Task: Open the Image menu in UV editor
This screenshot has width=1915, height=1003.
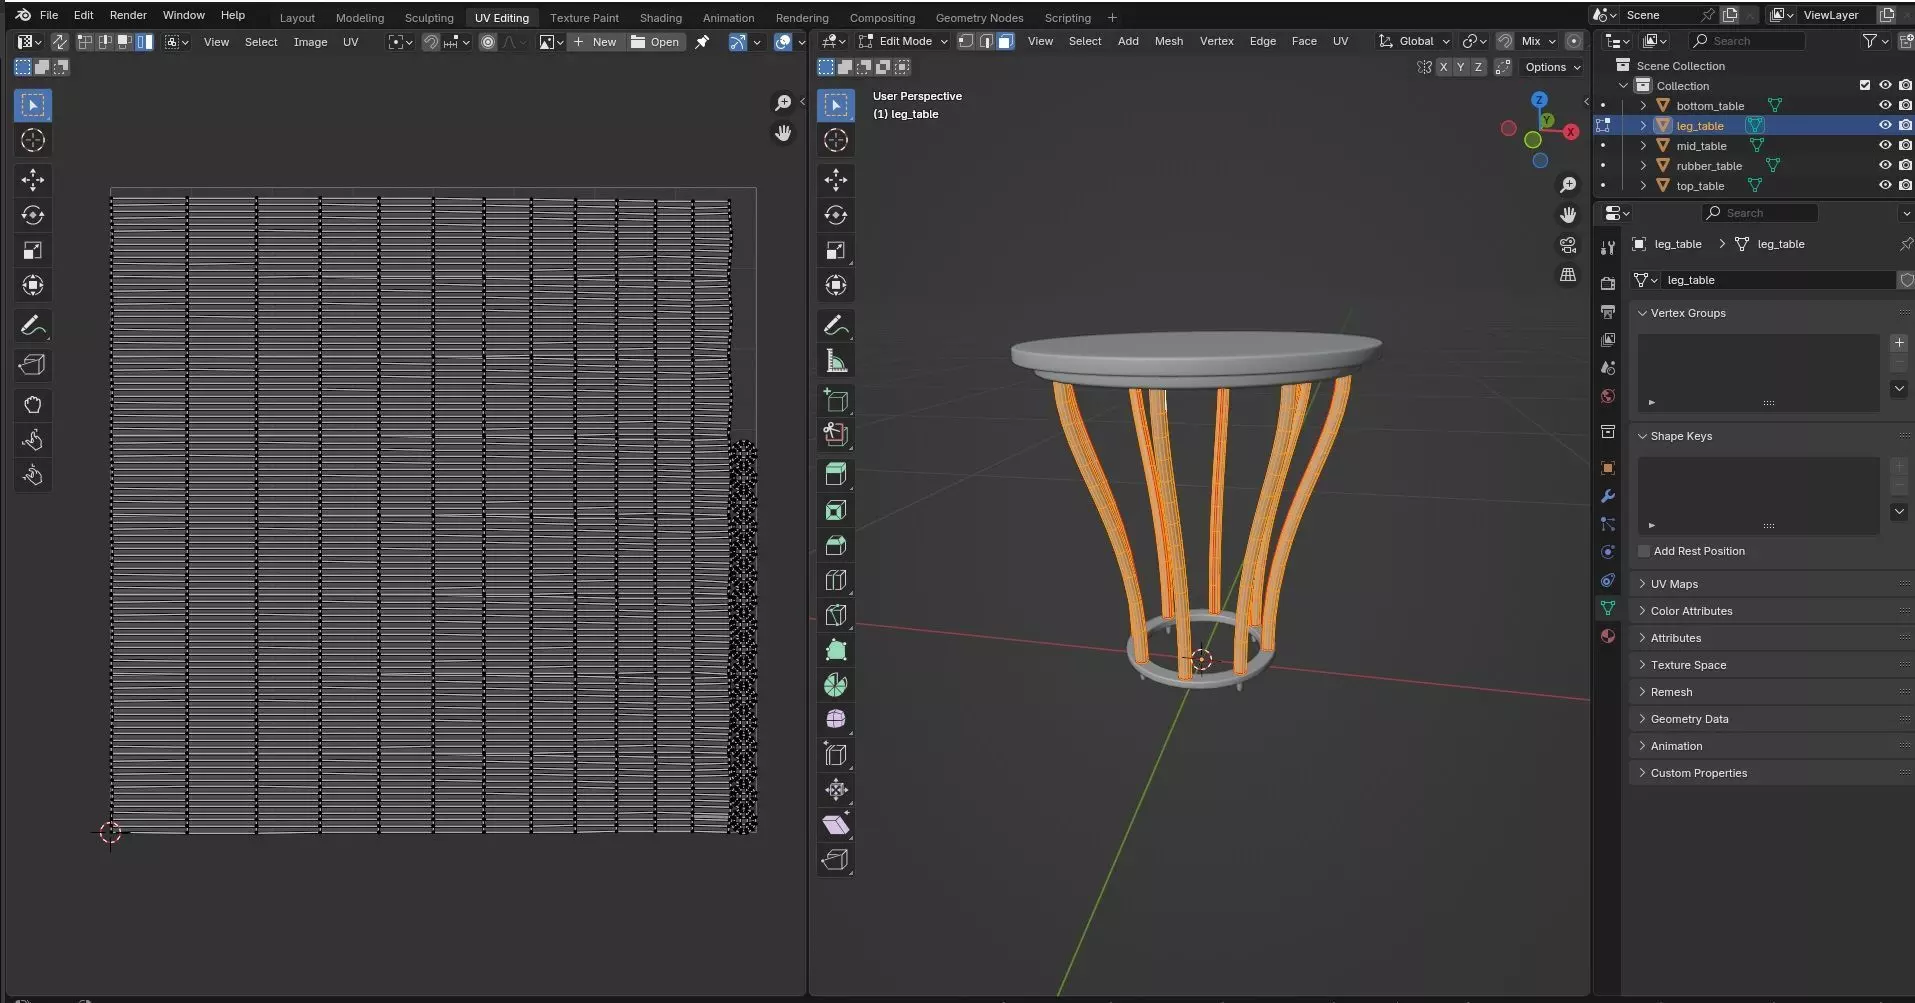Action: [x=310, y=42]
